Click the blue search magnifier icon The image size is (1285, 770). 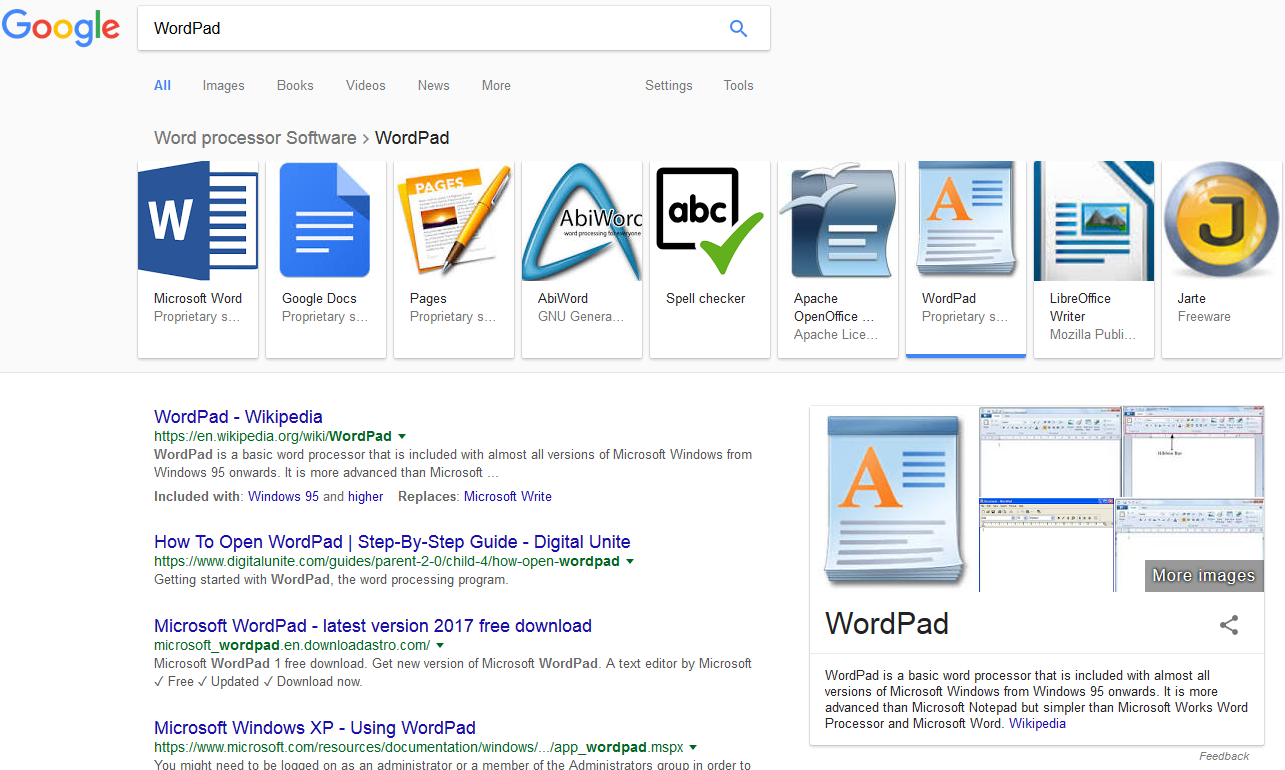tap(738, 28)
